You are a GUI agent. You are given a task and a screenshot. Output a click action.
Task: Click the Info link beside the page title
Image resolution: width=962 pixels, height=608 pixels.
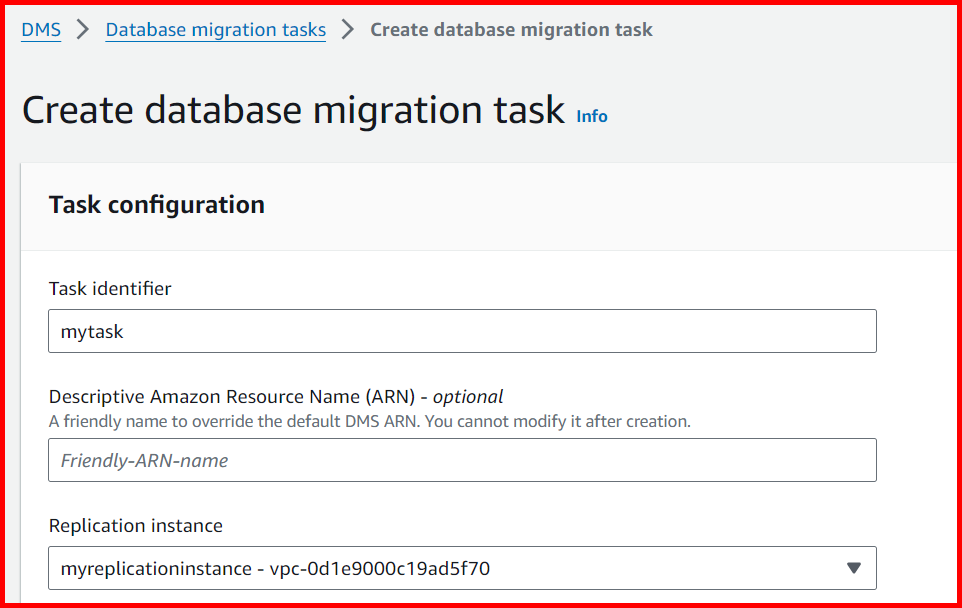591,116
